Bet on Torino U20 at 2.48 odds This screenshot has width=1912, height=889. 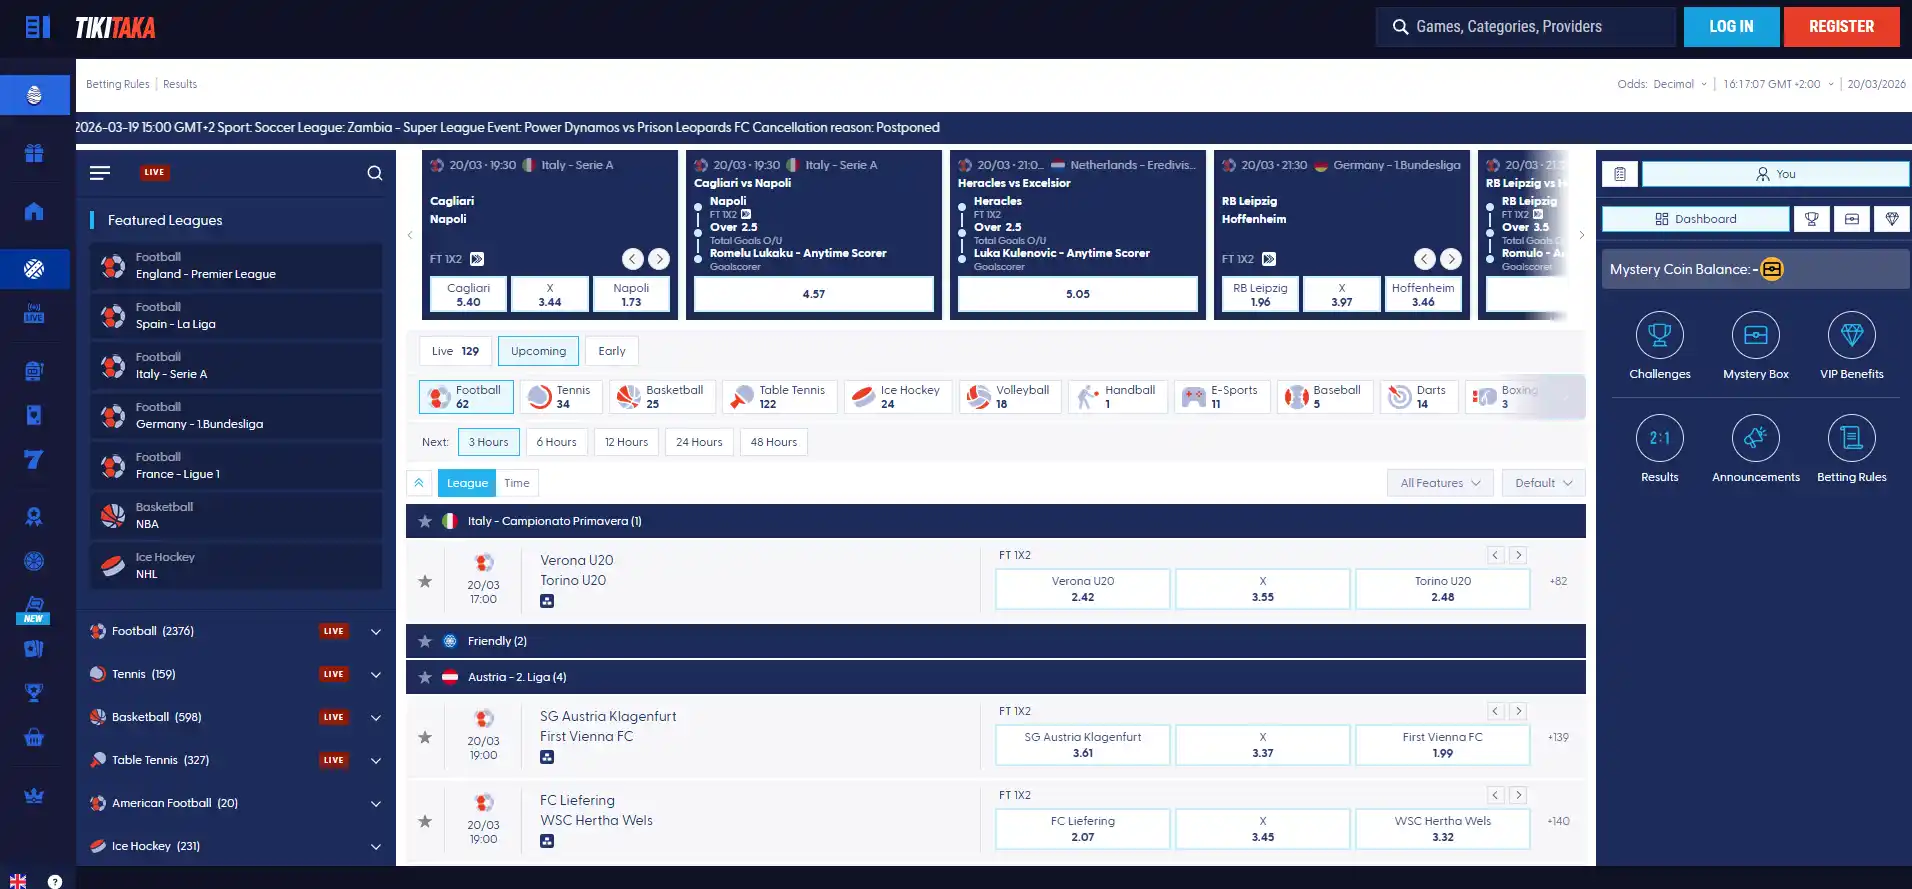[x=1442, y=589]
